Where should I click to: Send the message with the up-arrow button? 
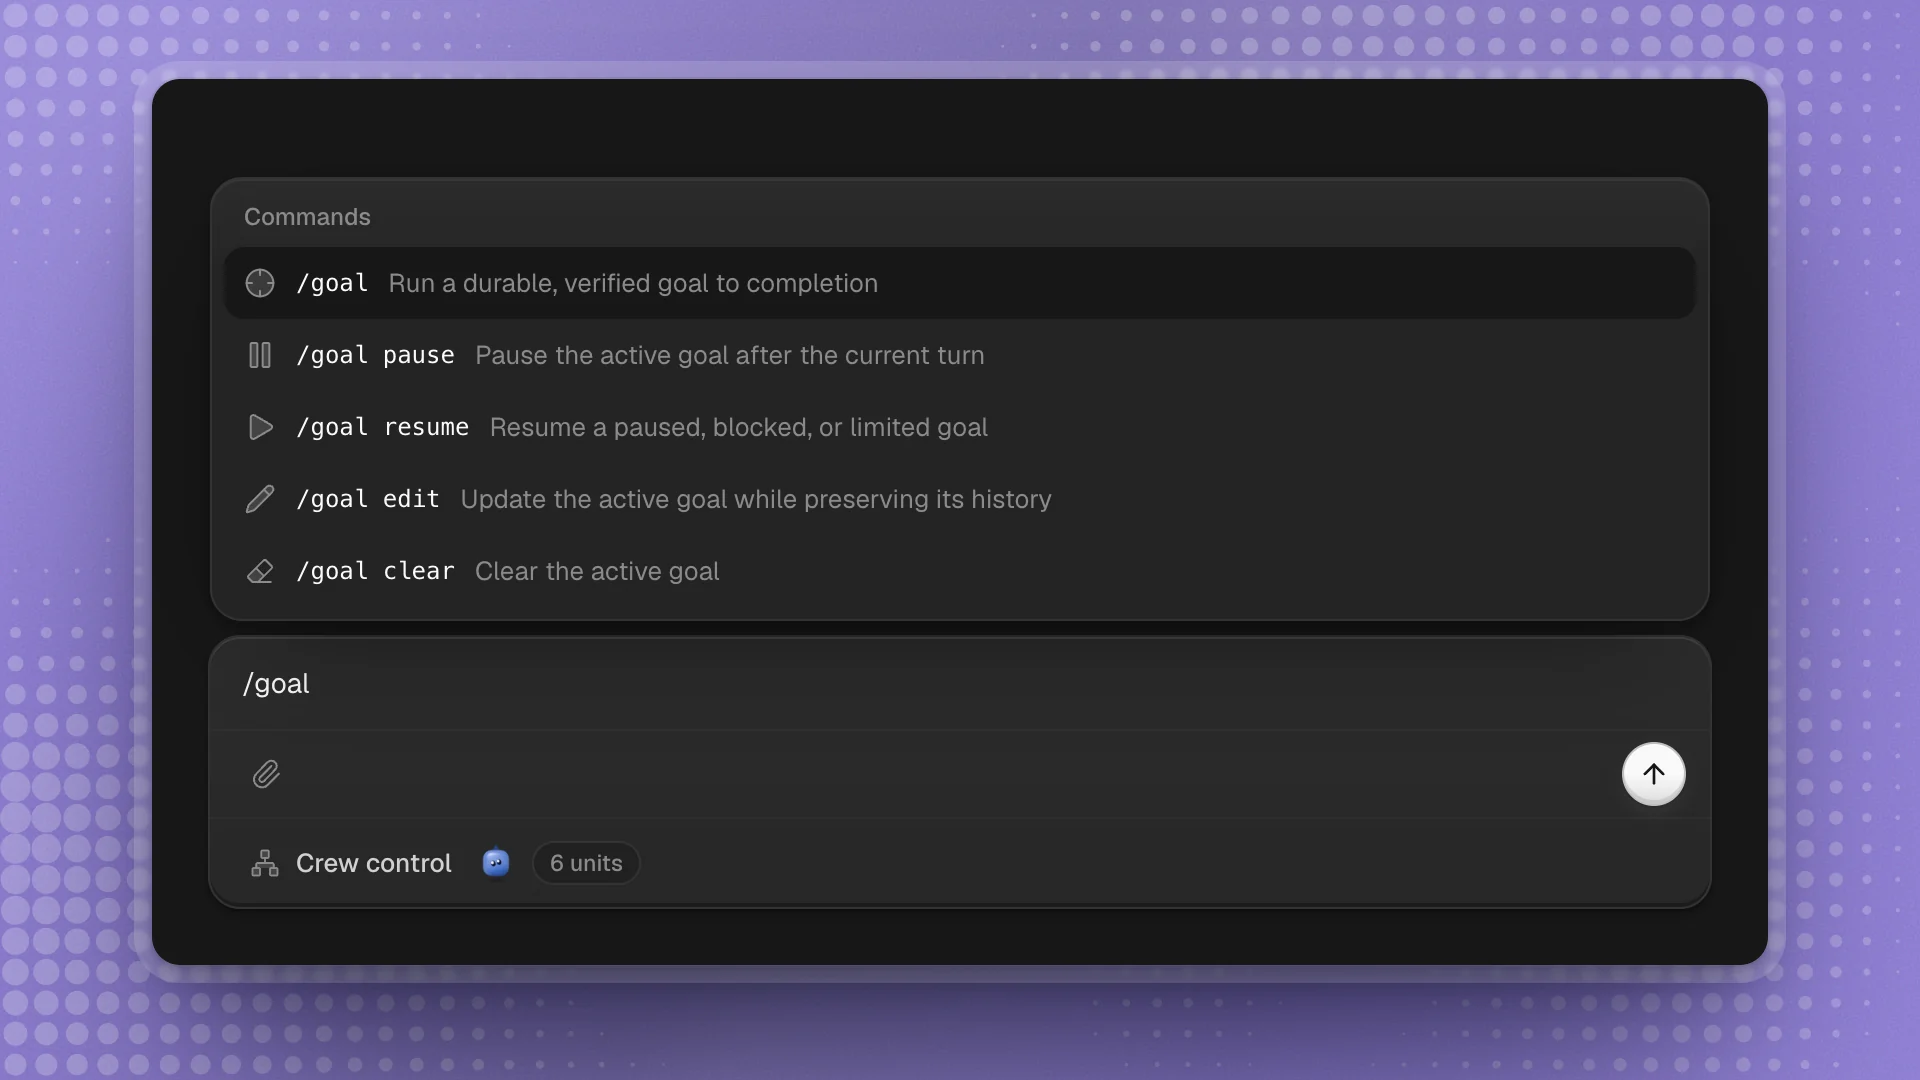pyautogui.click(x=1654, y=774)
